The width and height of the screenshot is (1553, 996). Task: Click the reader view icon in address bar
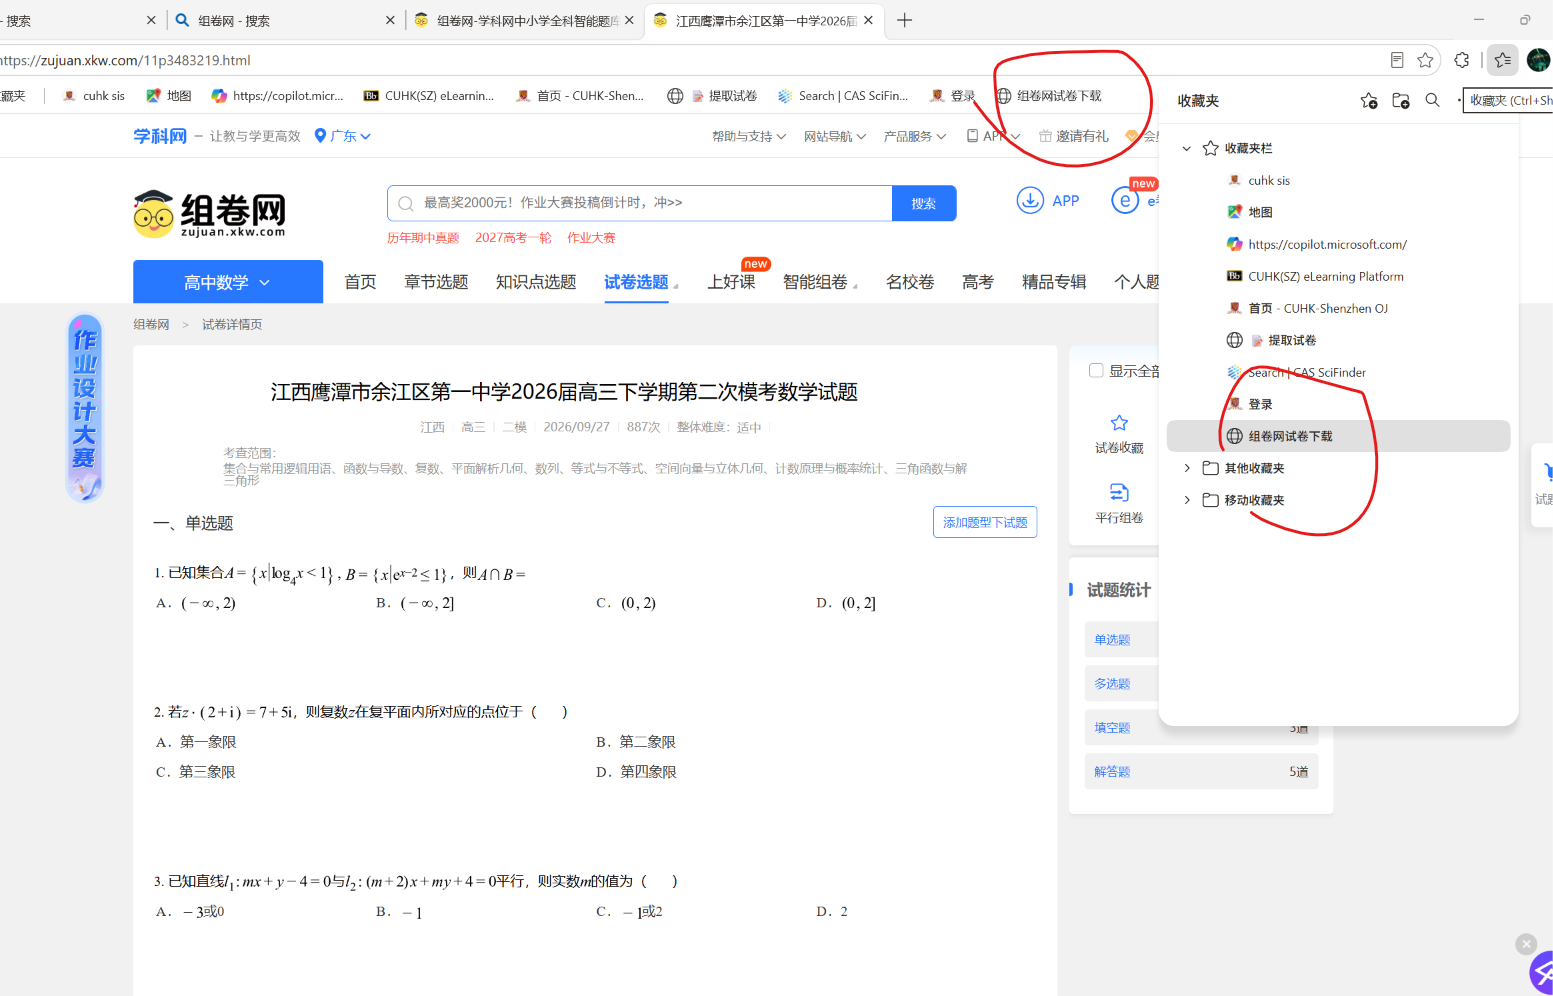(1397, 60)
